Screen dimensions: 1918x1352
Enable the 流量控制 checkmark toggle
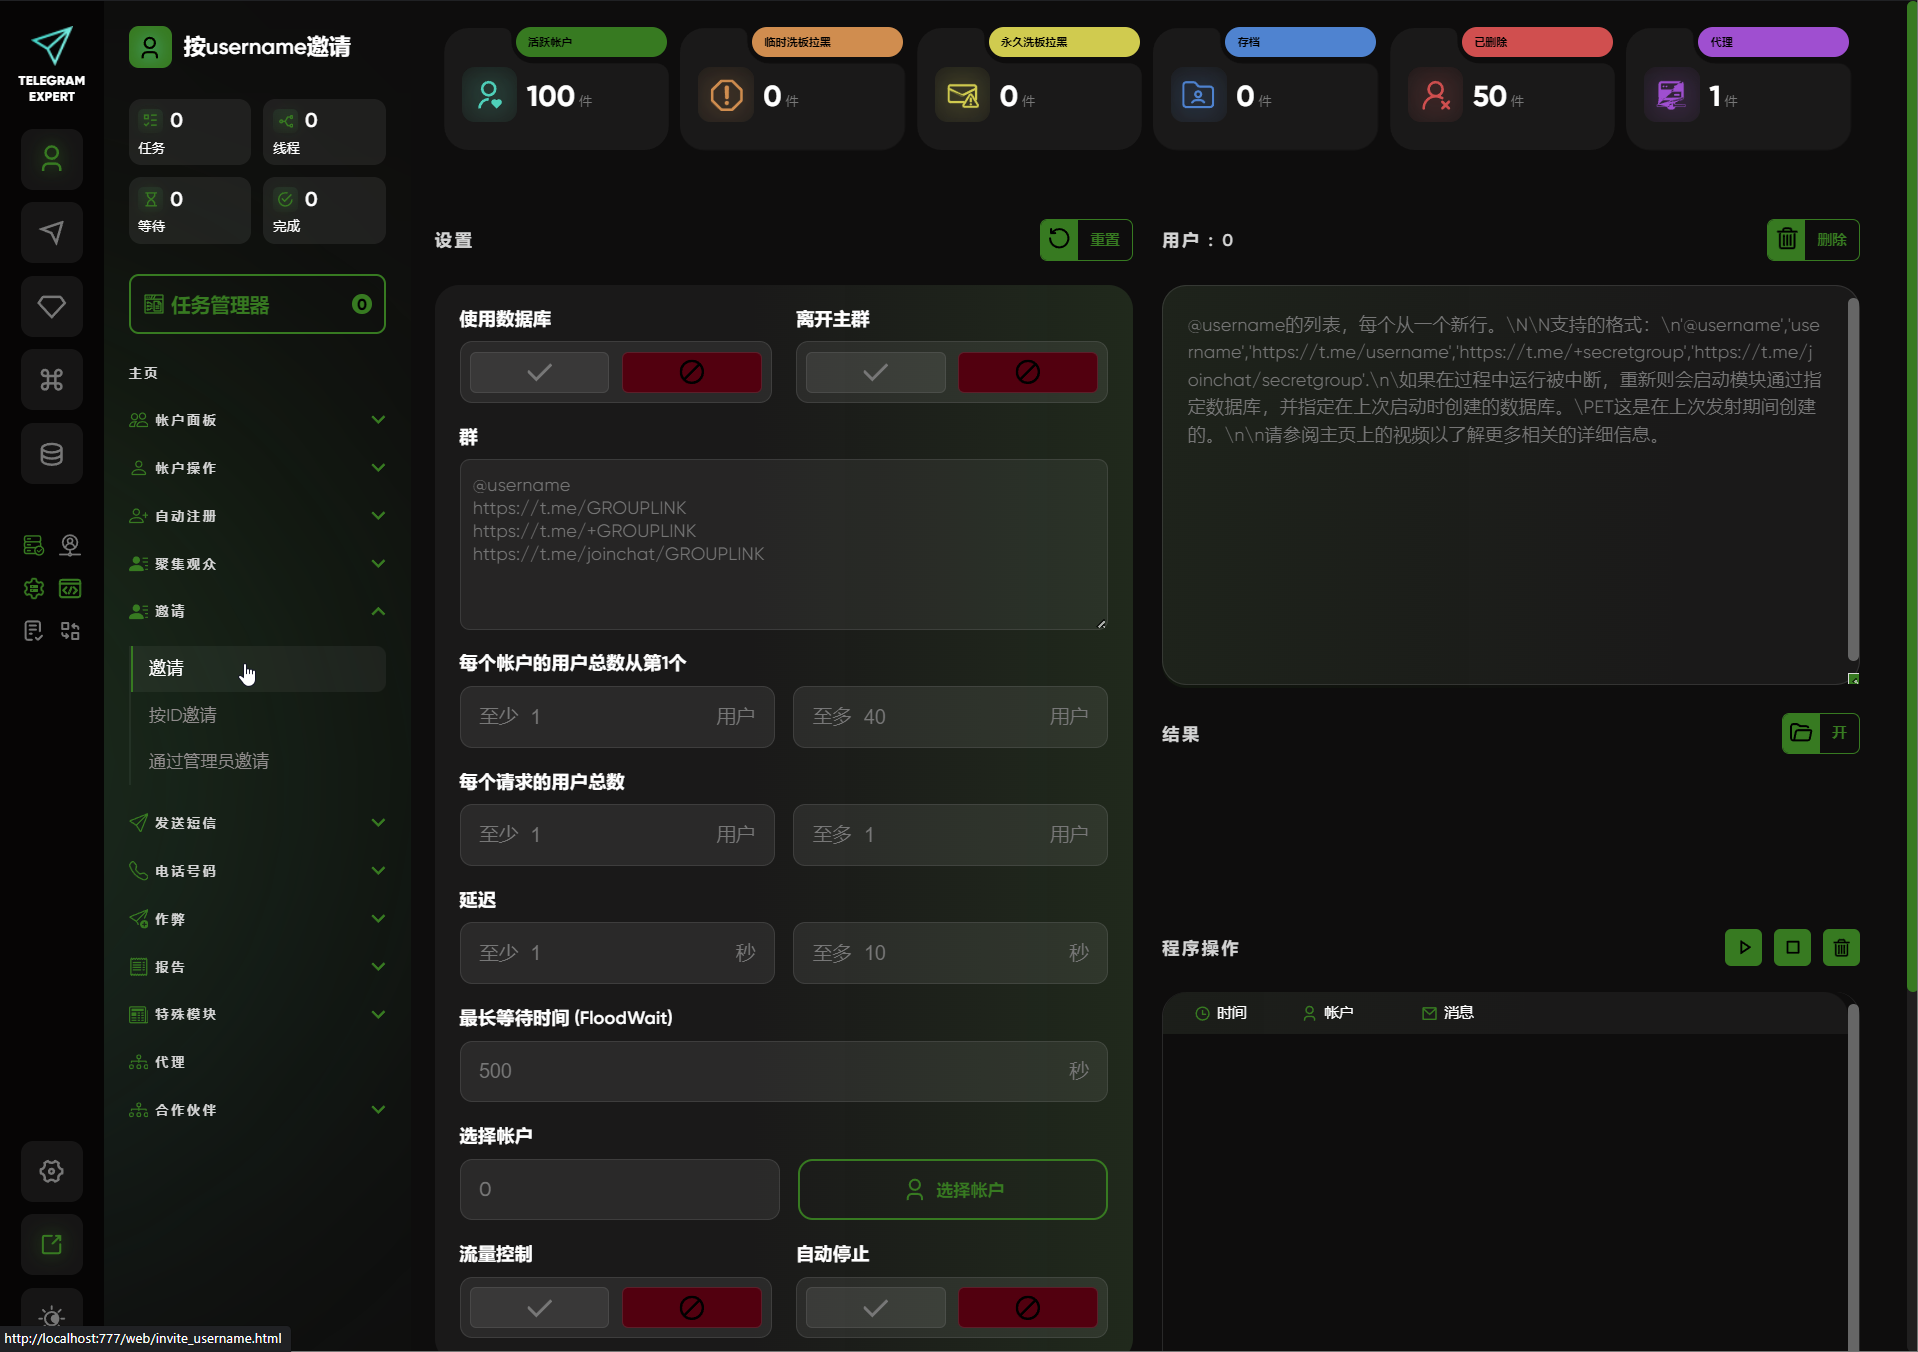pyautogui.click(x=539, y=1308)
